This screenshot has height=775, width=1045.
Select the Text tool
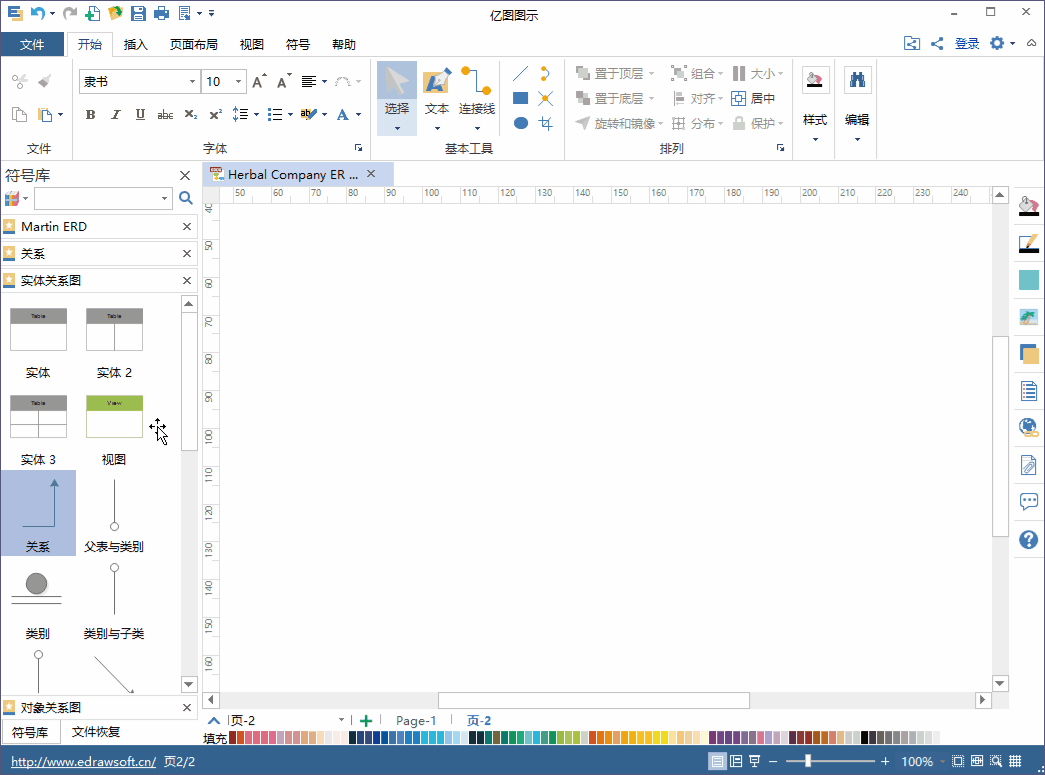[x=437, y=99]
